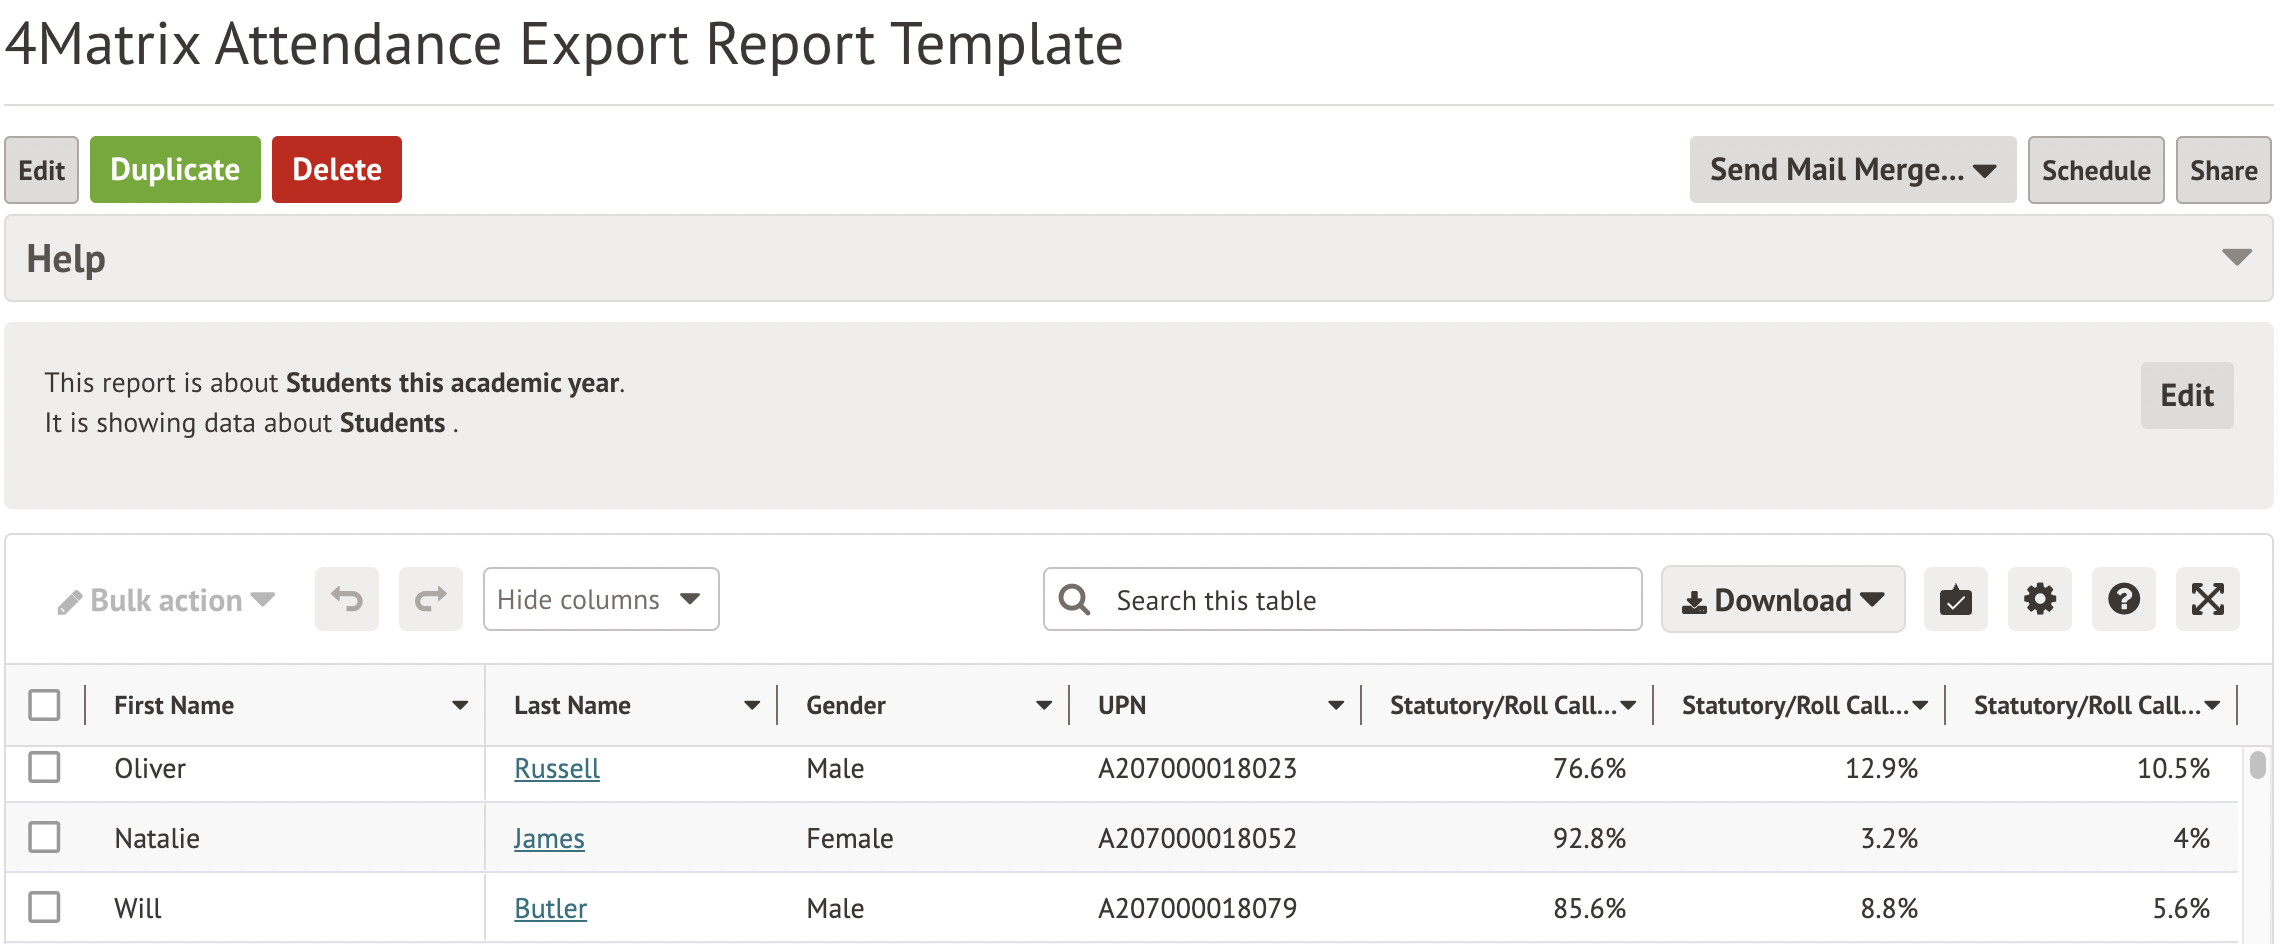The width and height of the screenshot is (2280, 944).
Task: Open the Download dropdown menu
Action: 1782,599
